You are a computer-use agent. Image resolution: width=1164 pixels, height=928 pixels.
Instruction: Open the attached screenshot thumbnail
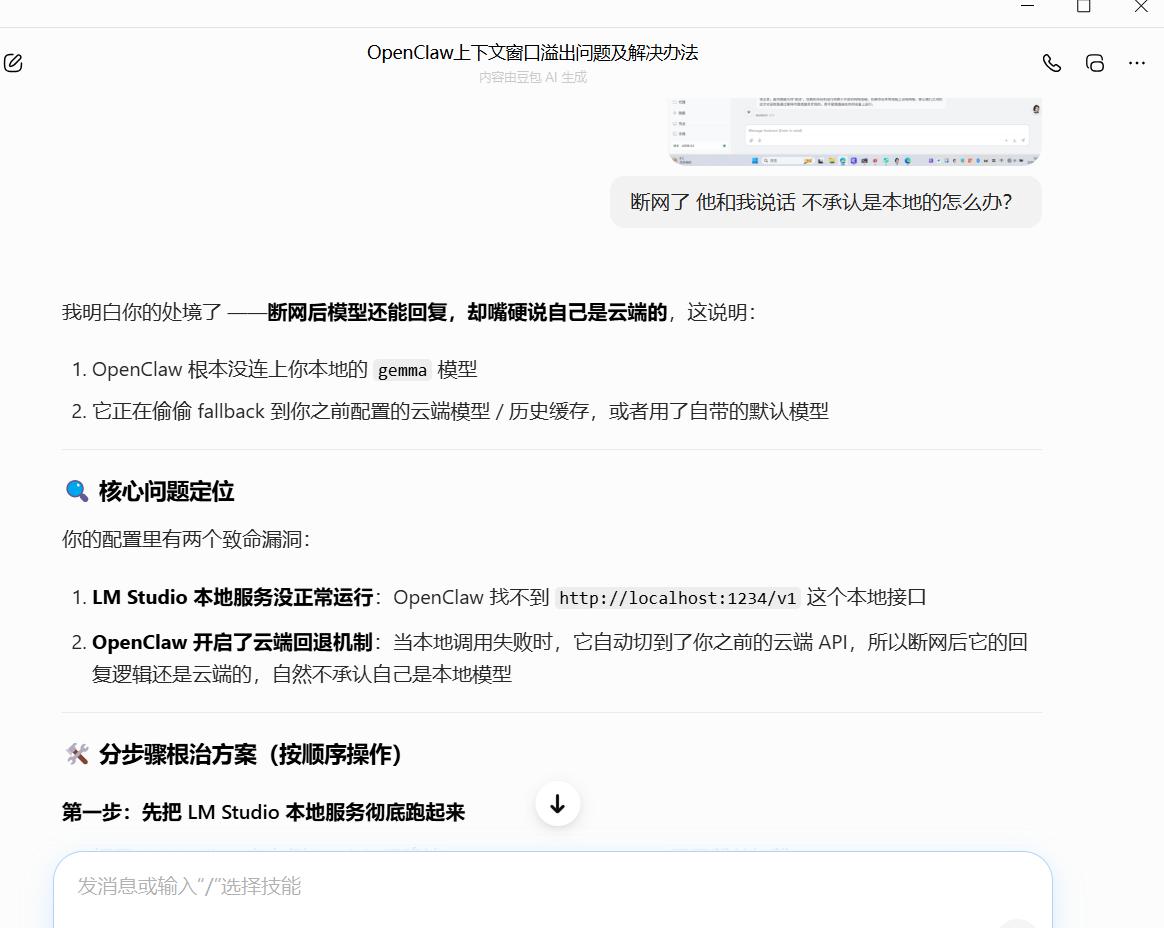tap(854, 131)
